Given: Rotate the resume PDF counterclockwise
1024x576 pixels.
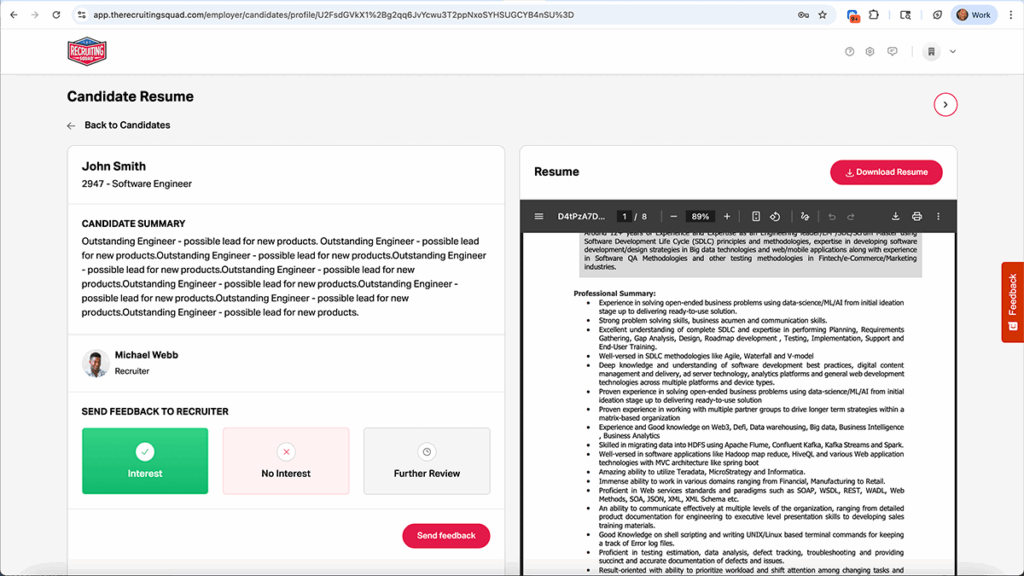Looking at the screenshot, I should point(775,216).
